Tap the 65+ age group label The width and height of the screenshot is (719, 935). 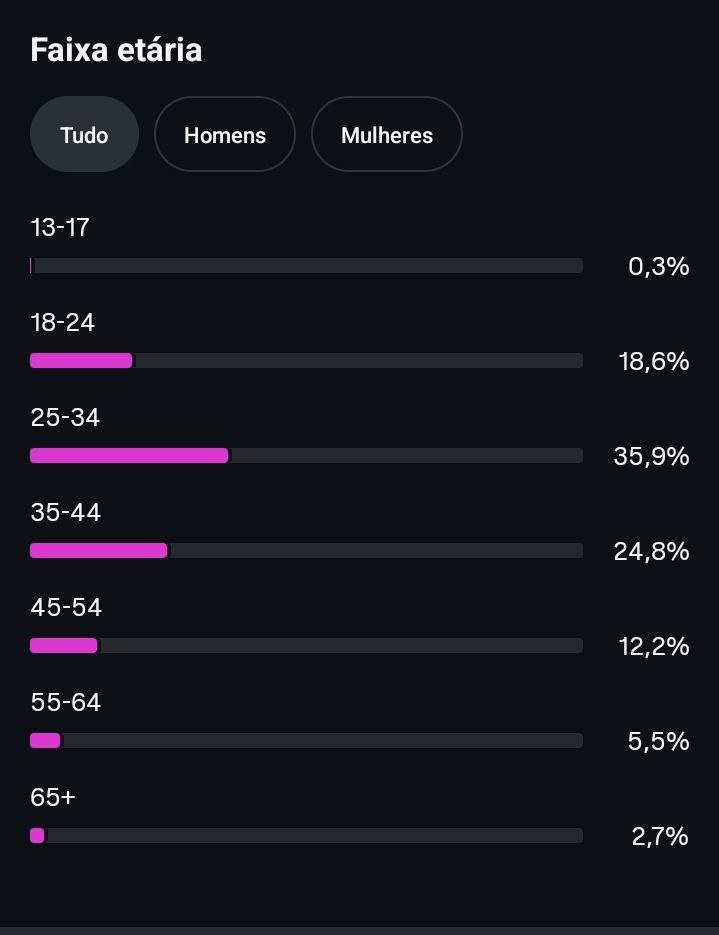(53, 798)
